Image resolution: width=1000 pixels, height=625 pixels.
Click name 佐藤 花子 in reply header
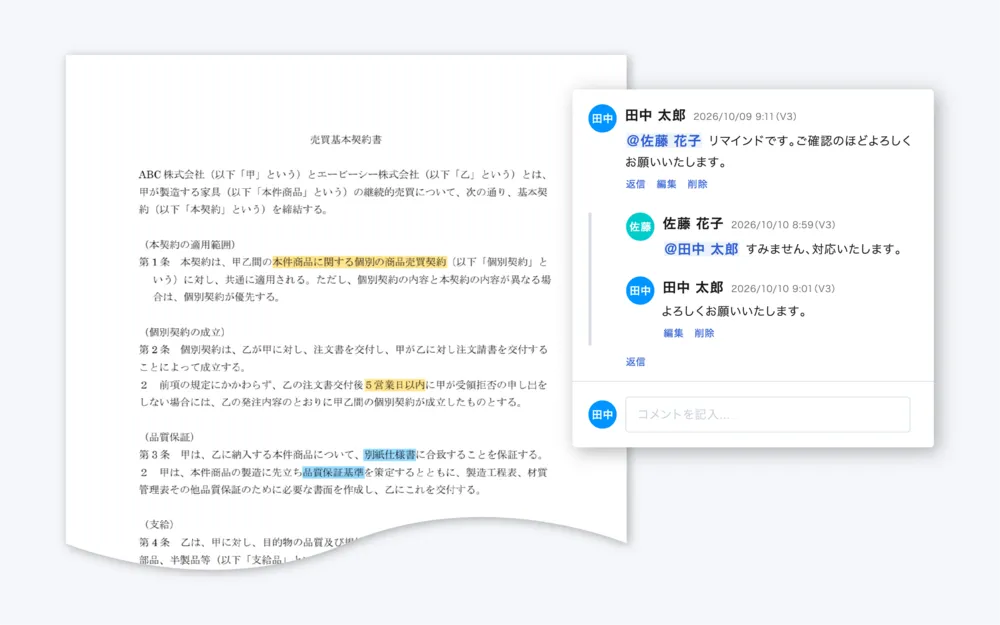click(693, 224)
